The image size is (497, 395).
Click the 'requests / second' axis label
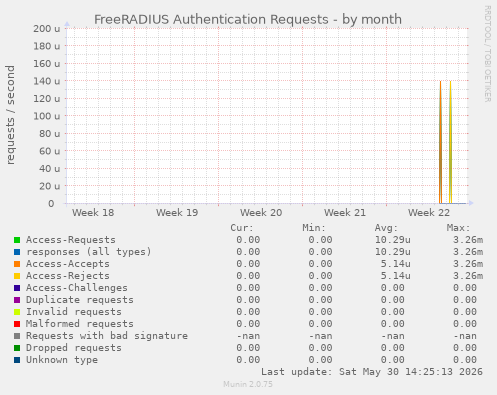10,115
